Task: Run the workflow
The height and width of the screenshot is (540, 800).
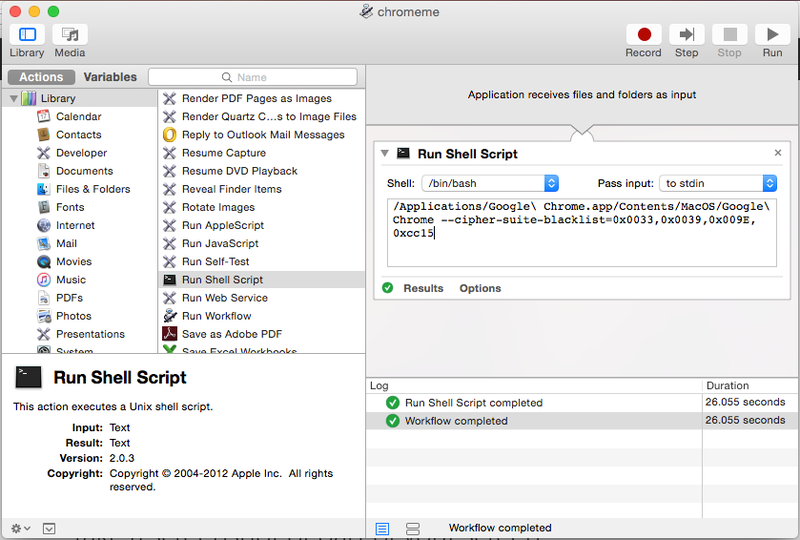Action: (x=772, y=35)
